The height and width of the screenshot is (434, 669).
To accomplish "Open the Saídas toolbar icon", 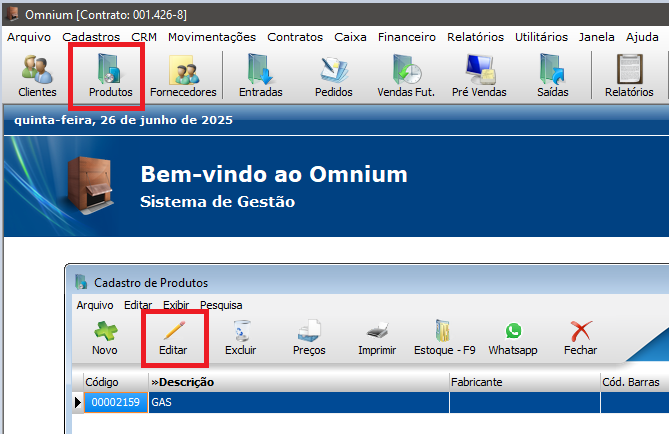I will (x=552, y=76).
